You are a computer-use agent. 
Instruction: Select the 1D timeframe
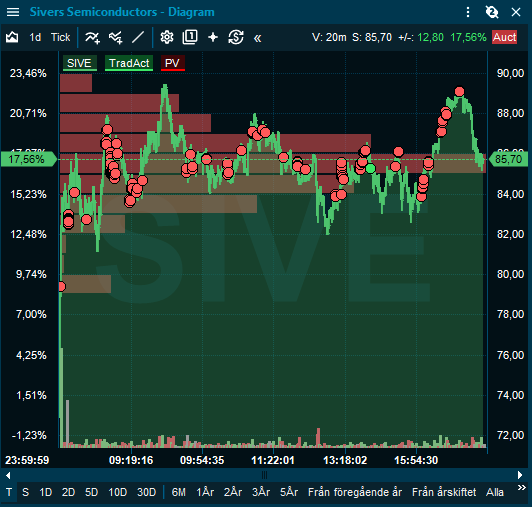[x=45, y=492]
